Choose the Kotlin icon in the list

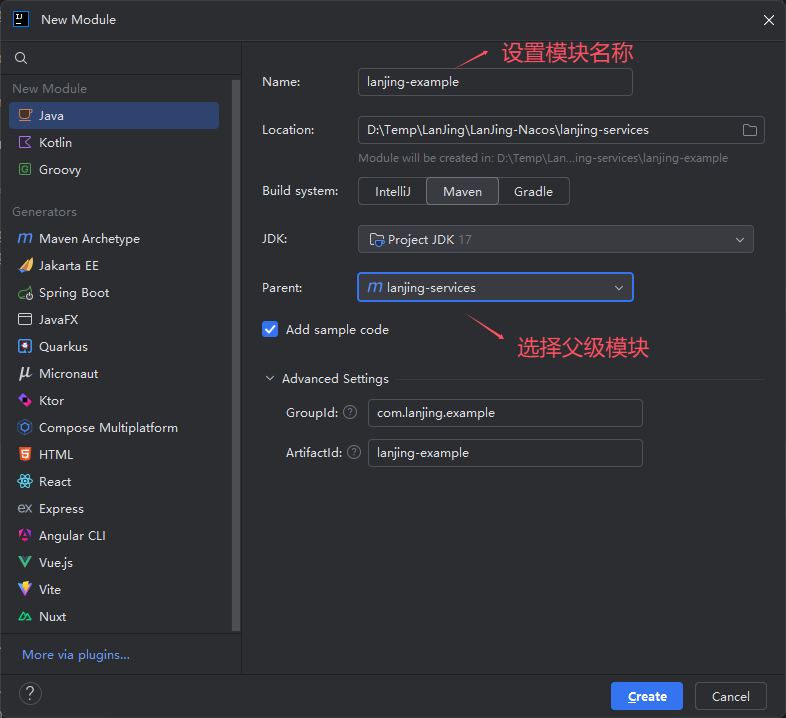[x=25, y=142]
